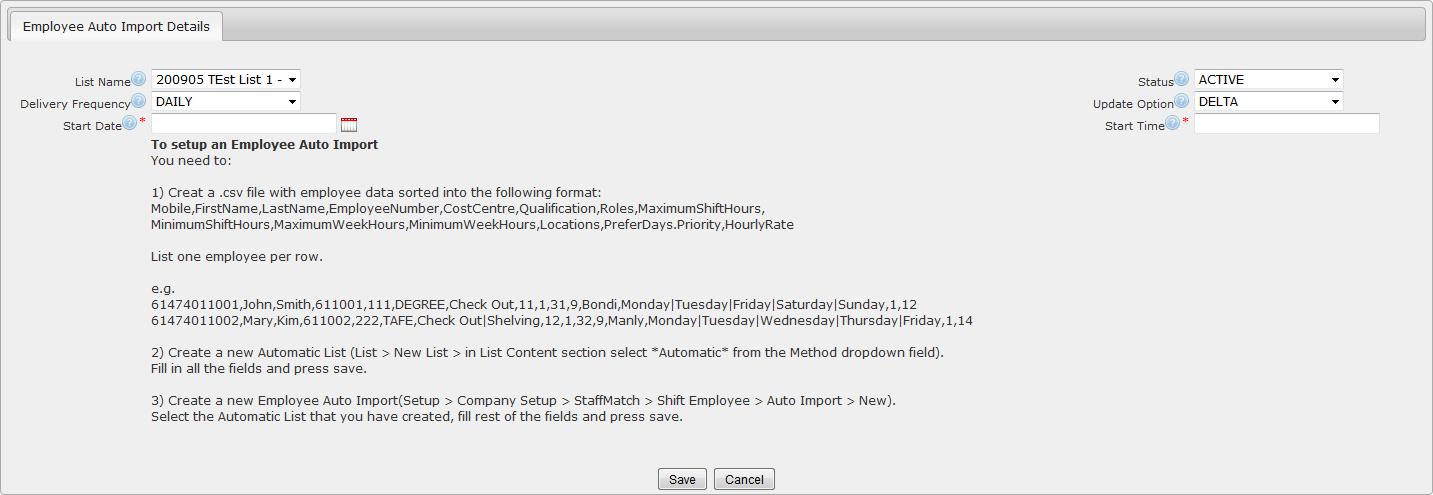
Task: Click into the Start Time input field
Action: (x=1286, y=124)
